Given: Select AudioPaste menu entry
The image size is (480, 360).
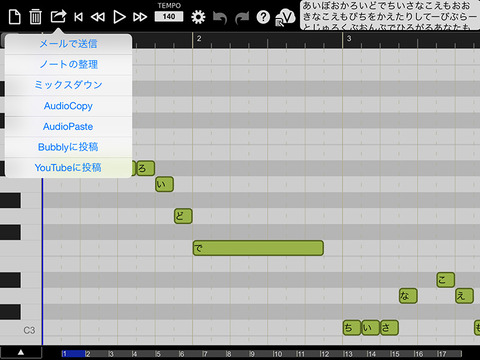Looking at the screenshot, I should (x=68, y=127).
